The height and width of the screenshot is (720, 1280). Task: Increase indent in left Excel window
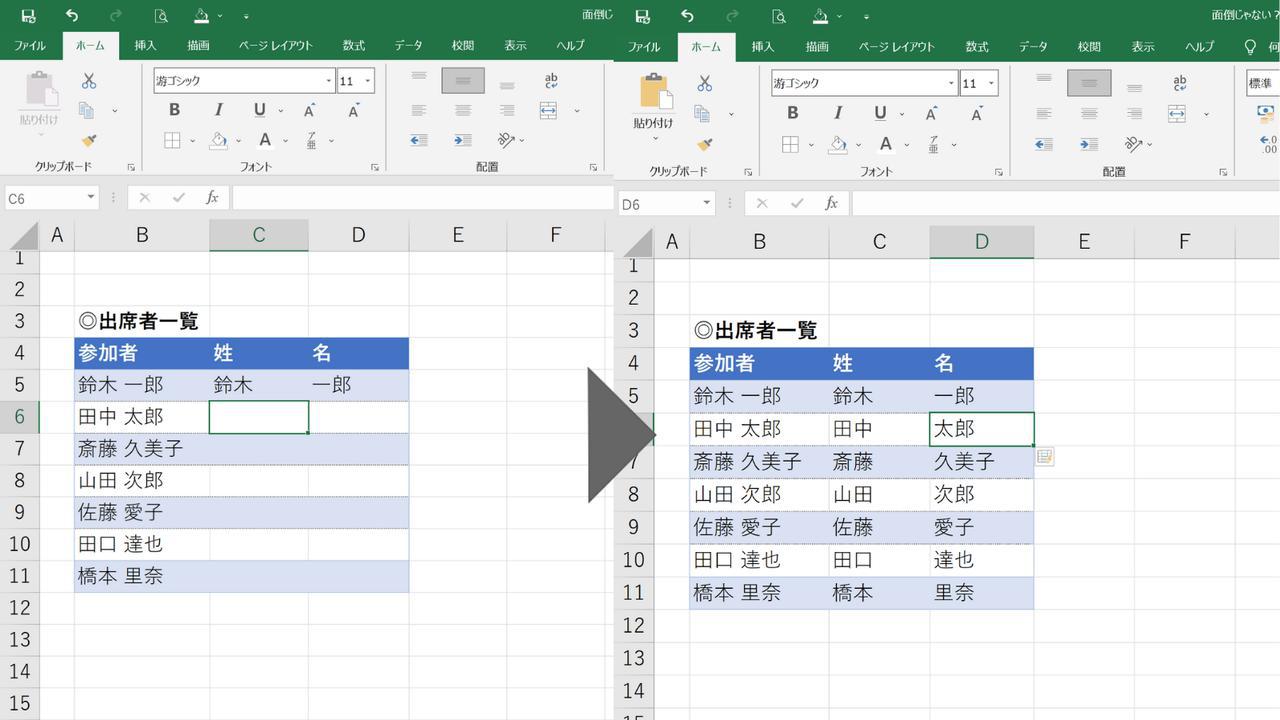(463, 140)
